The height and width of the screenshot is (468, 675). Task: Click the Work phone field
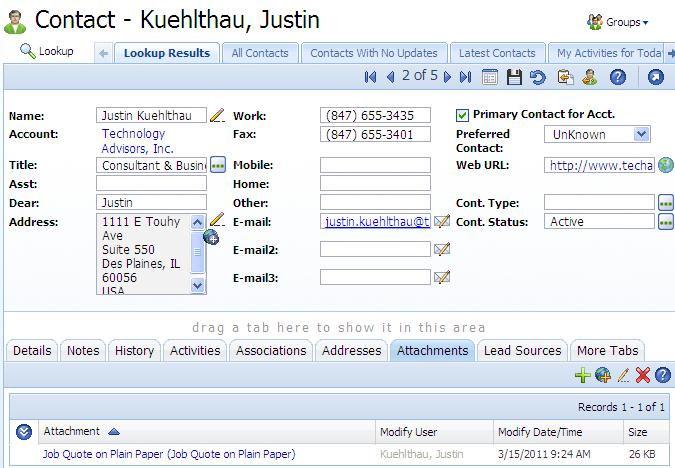click(x=375, y=115)
